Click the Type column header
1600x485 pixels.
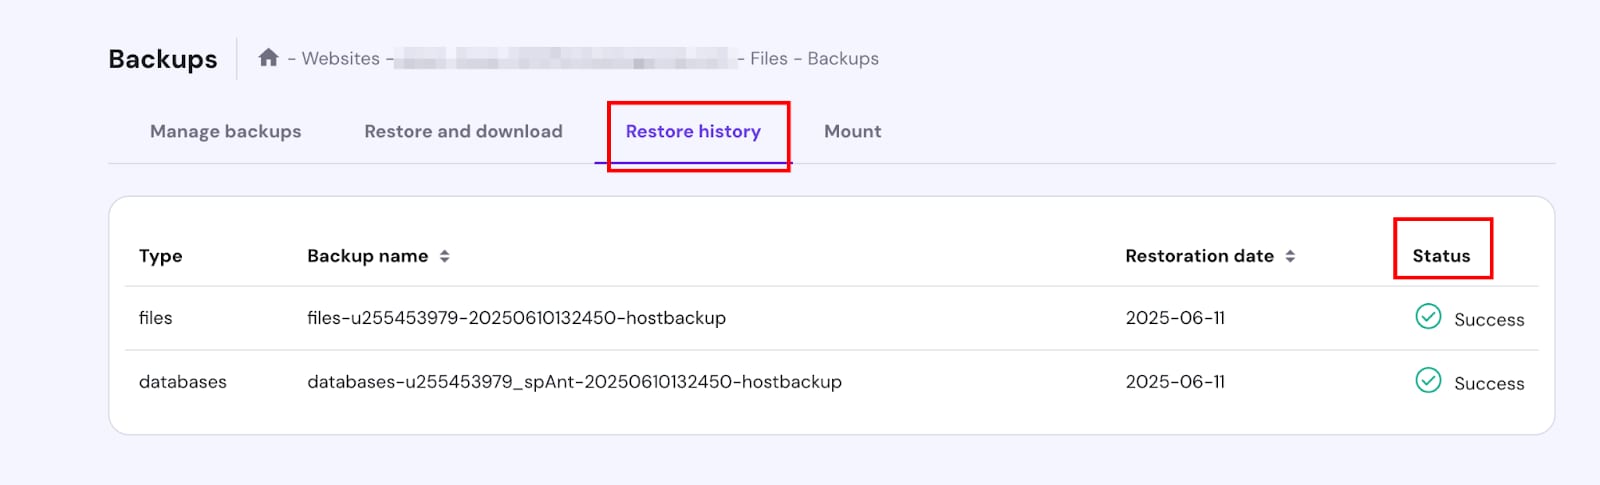160,256
